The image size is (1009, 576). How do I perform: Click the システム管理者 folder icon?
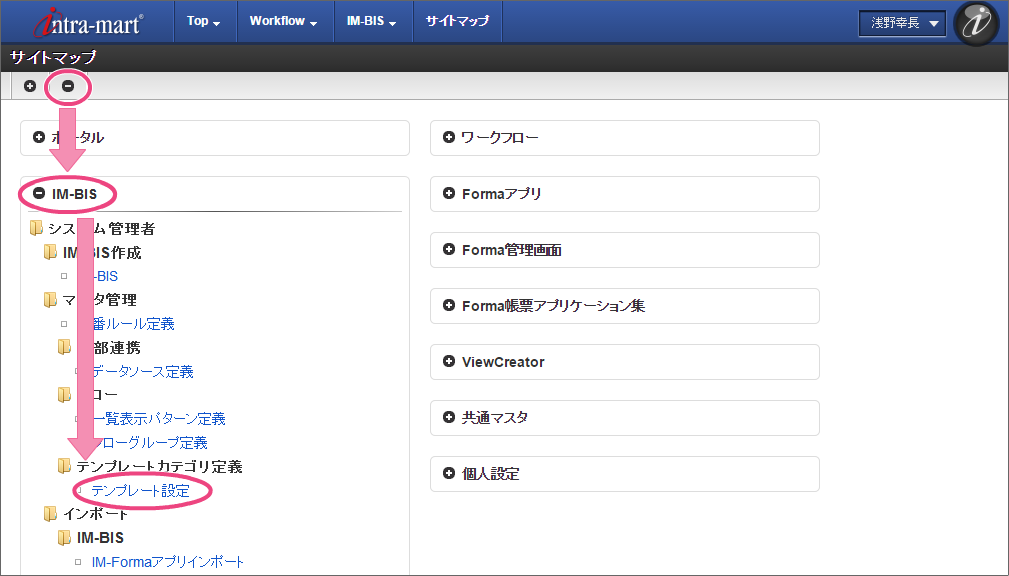pyautogui.click(x=36, y=229)
